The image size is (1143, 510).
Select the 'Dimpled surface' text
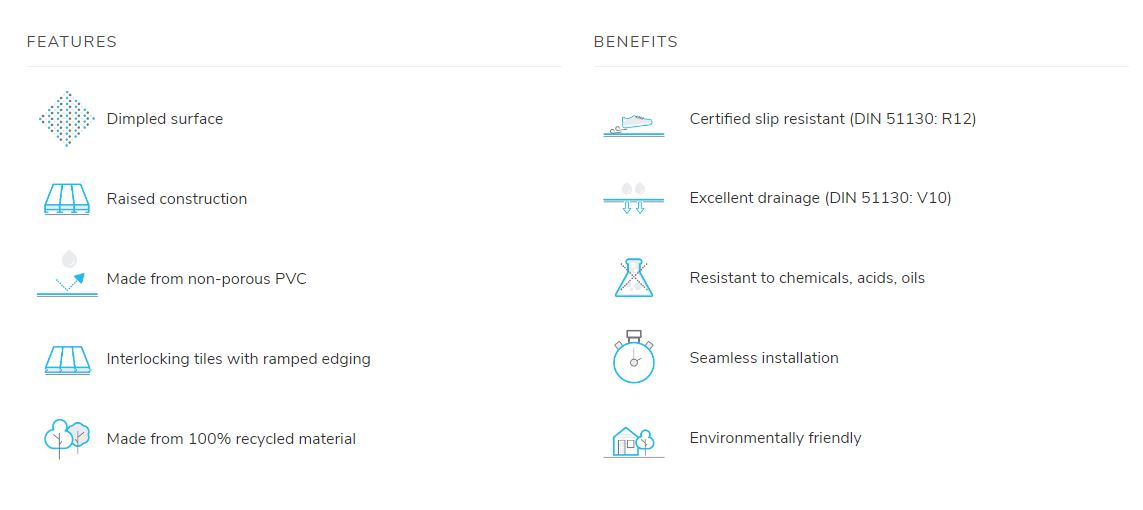(165, 119)
